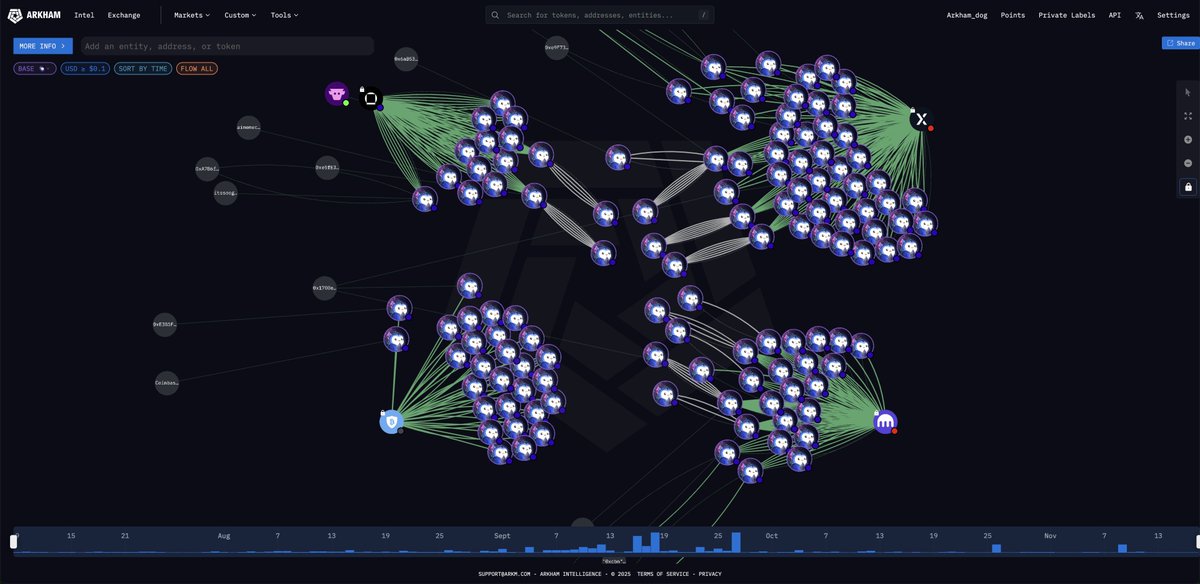The image size is (1200, 584).
Task: Click the Aug label on the timeline
Action: click(224, 536)
